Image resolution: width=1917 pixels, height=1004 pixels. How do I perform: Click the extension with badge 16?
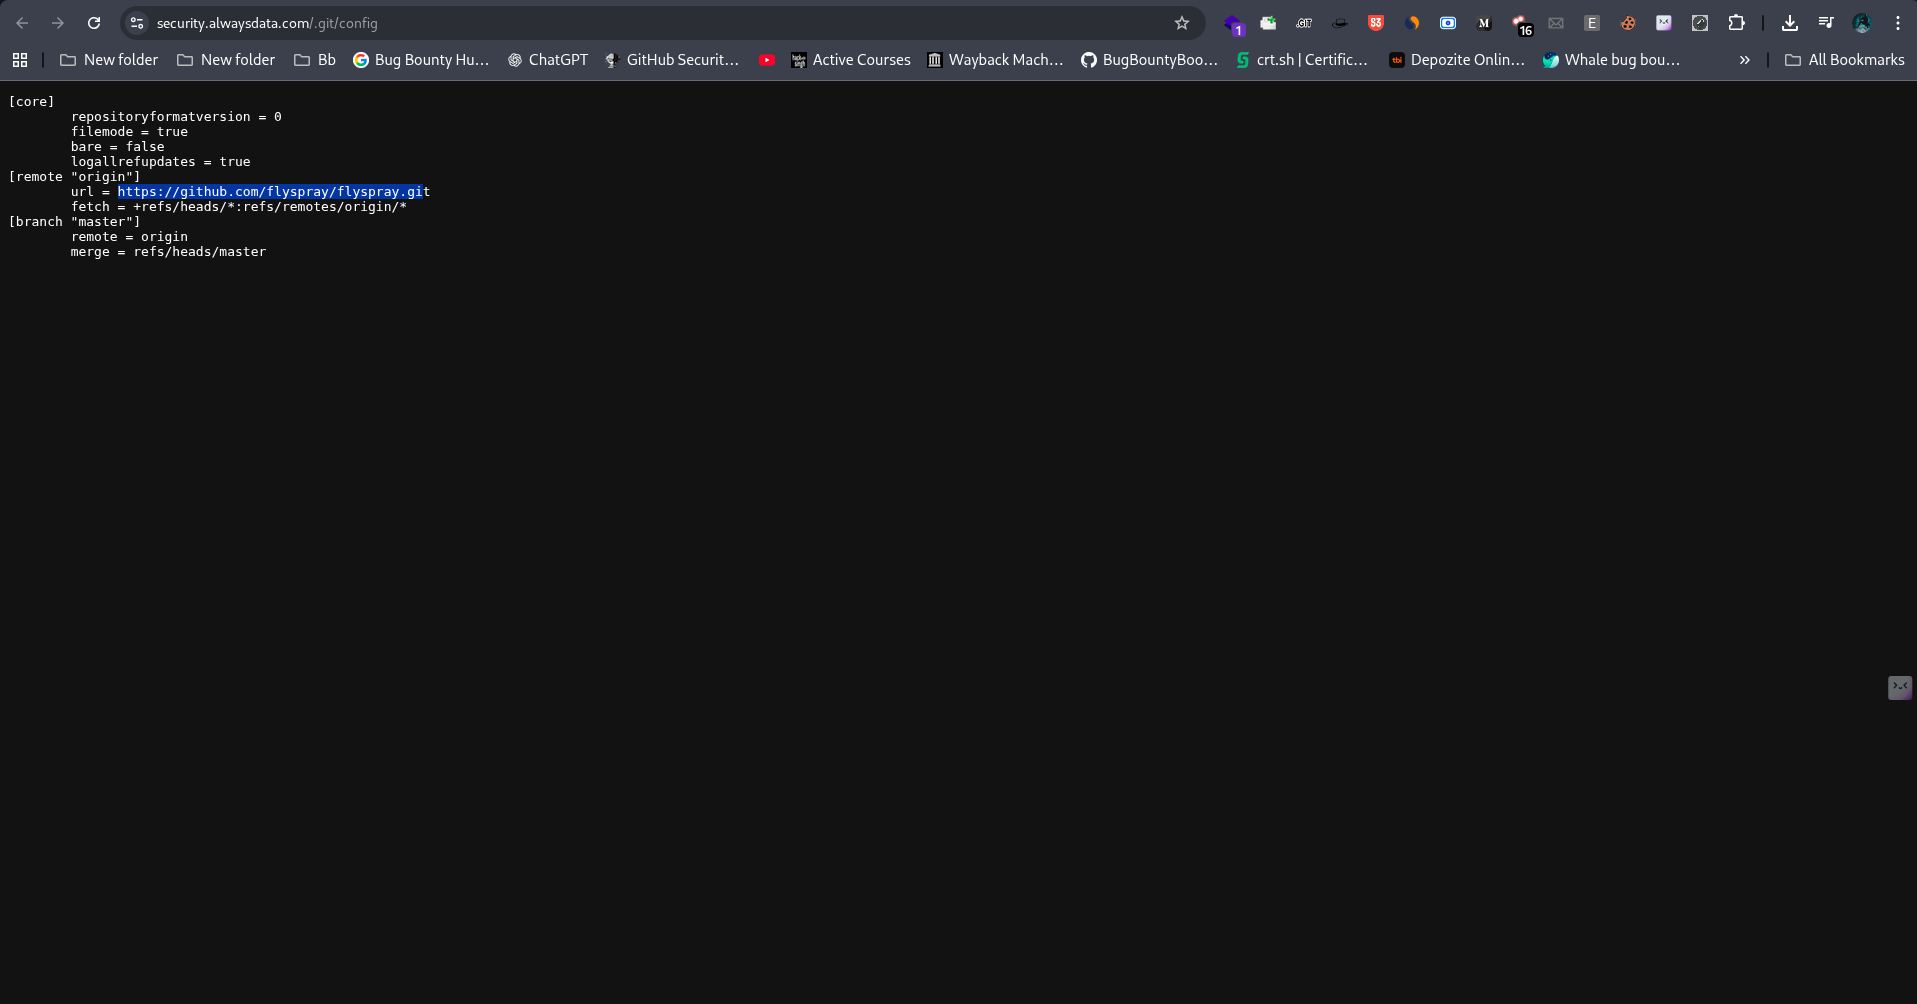[1520, 24]
